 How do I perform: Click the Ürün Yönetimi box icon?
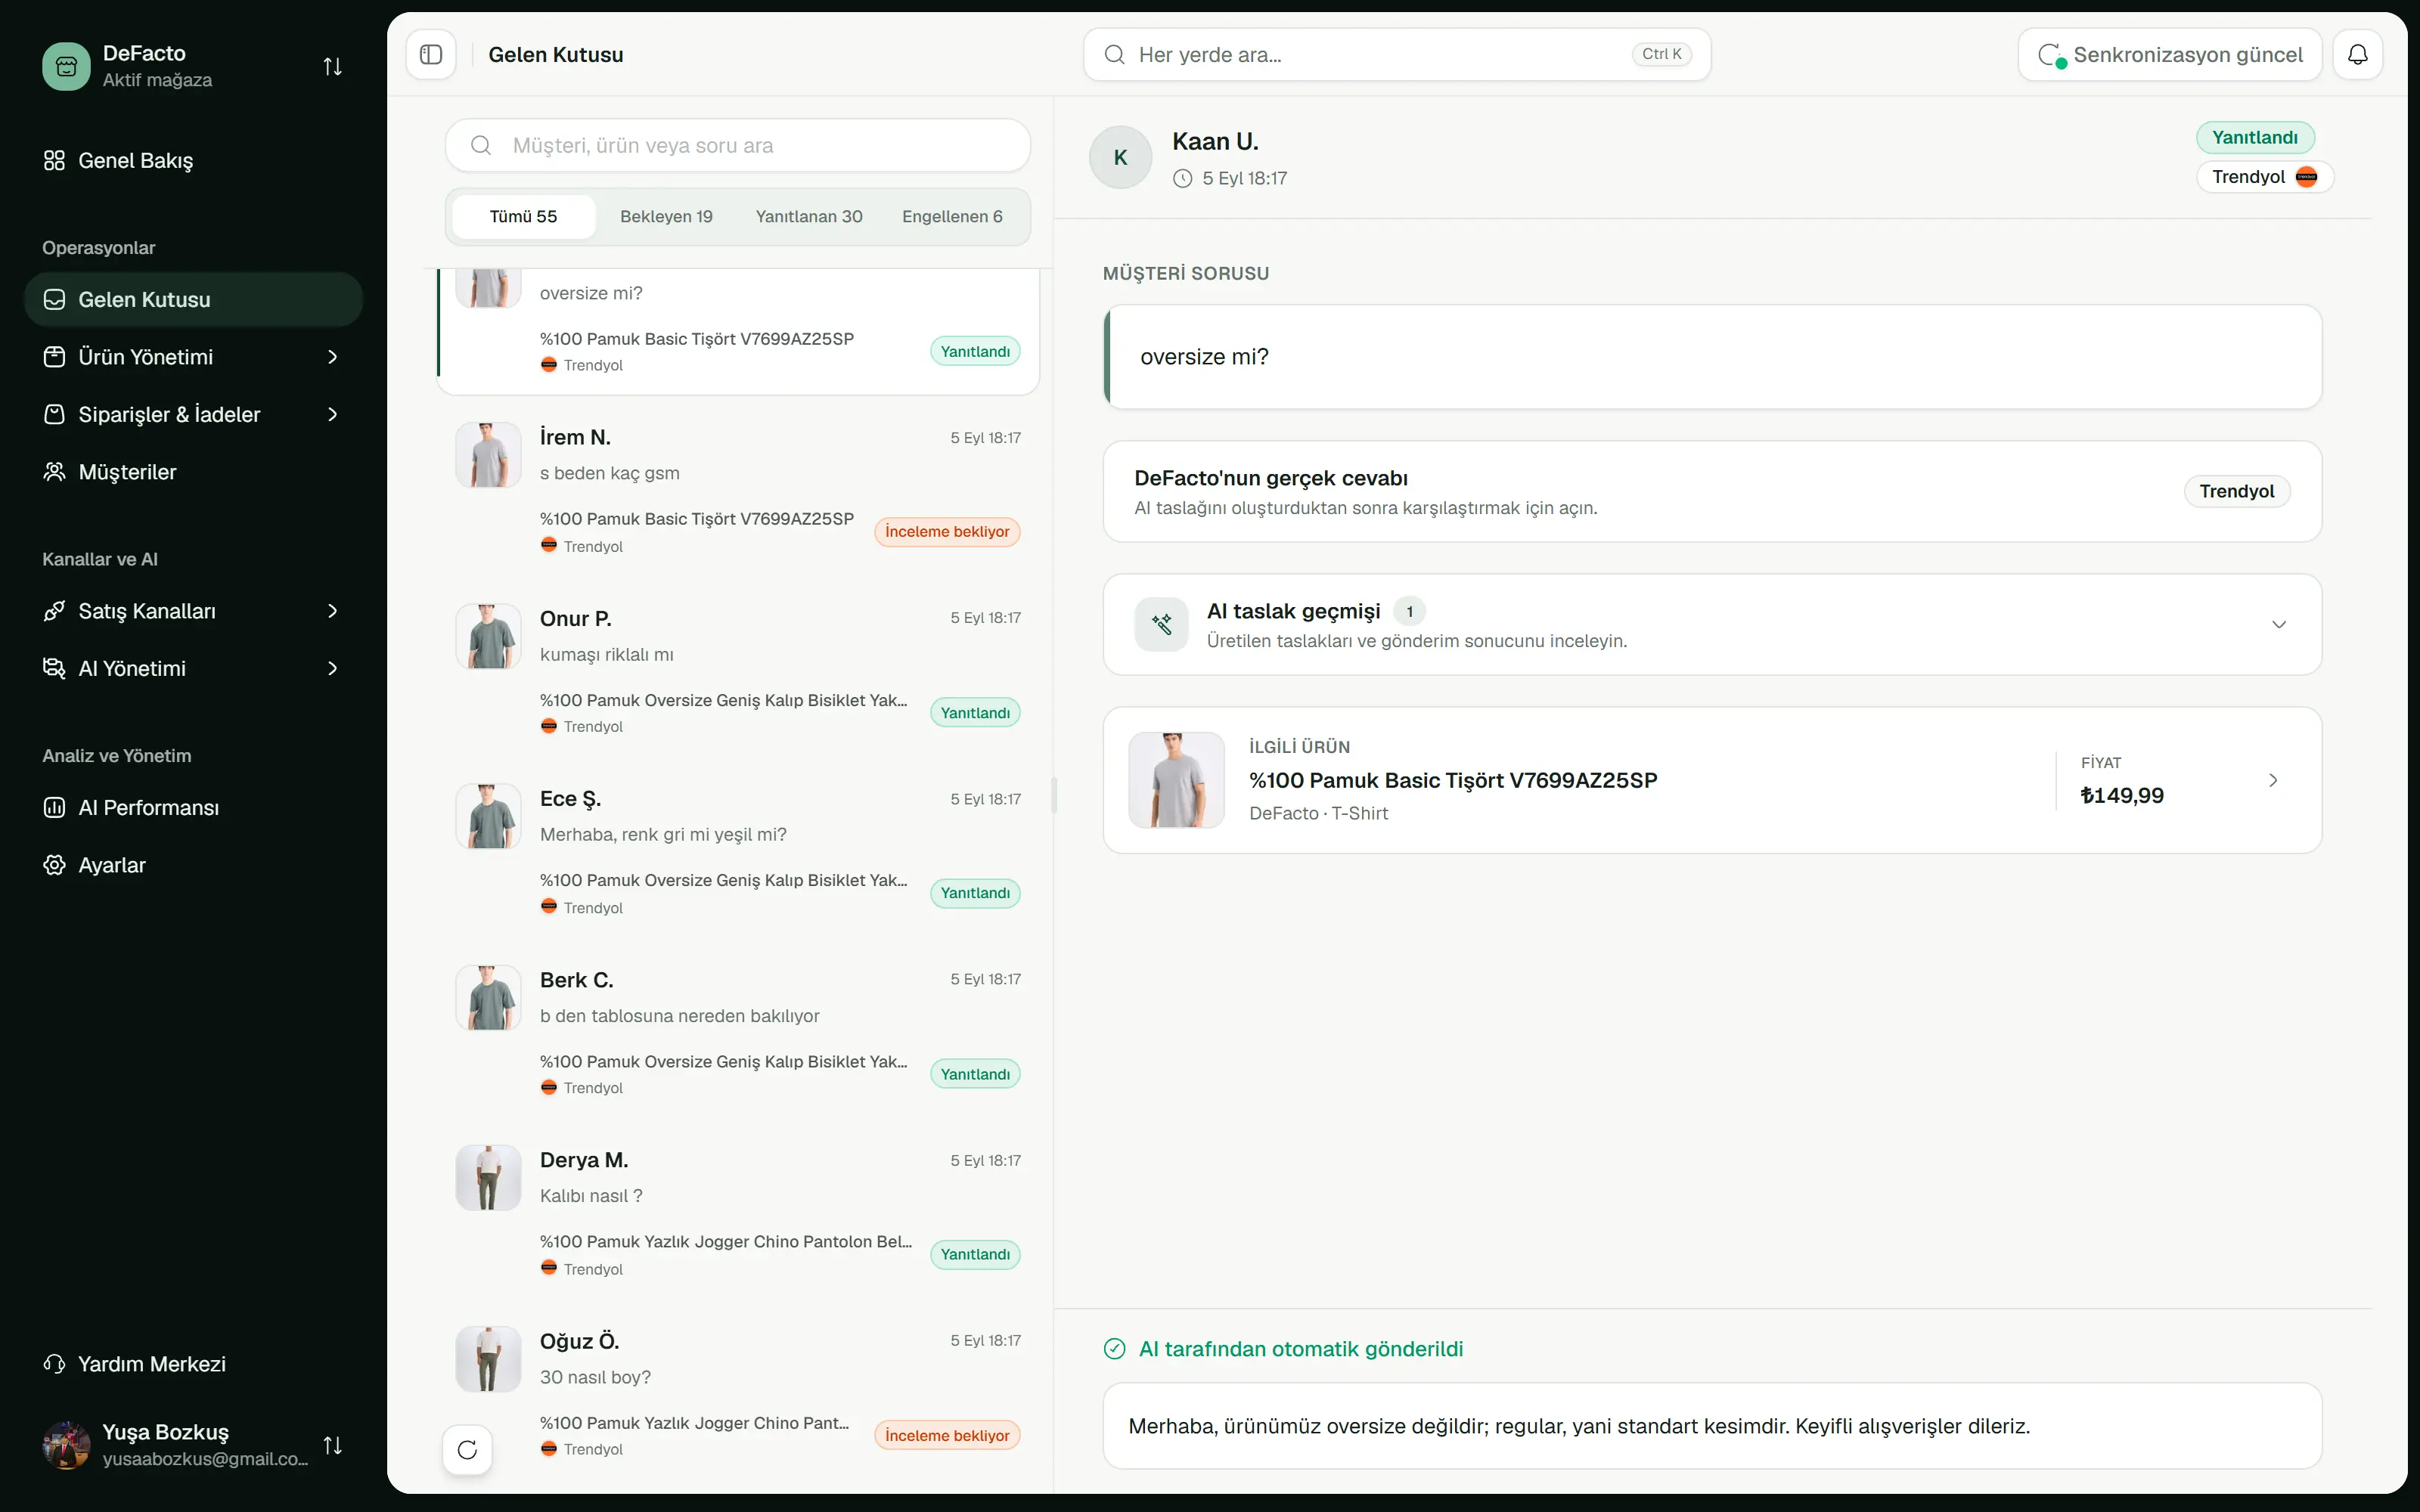pyautogui.click(x=54, y=357)
